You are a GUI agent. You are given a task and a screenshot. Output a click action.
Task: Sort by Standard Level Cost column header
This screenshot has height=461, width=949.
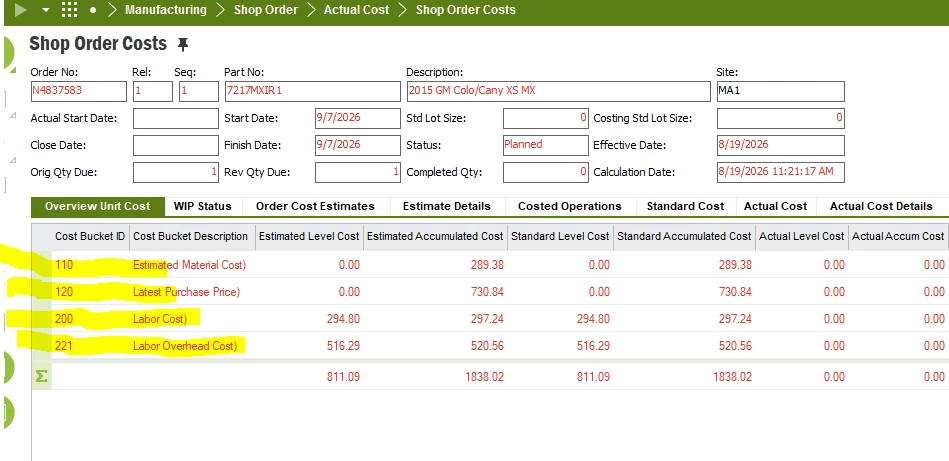pyautogui.click(x=560, y=237)
